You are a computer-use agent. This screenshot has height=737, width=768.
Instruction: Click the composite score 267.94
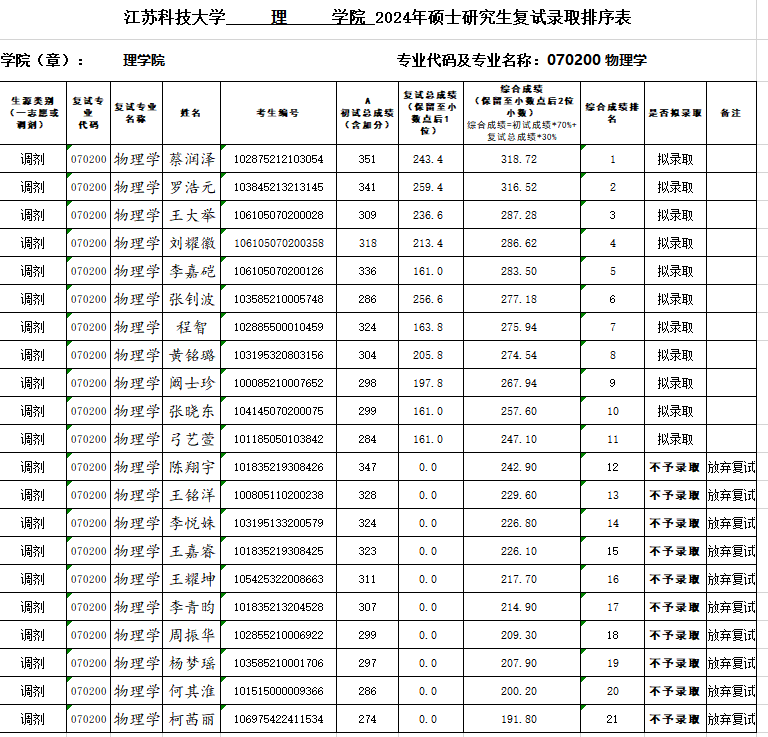coord(519,383)
